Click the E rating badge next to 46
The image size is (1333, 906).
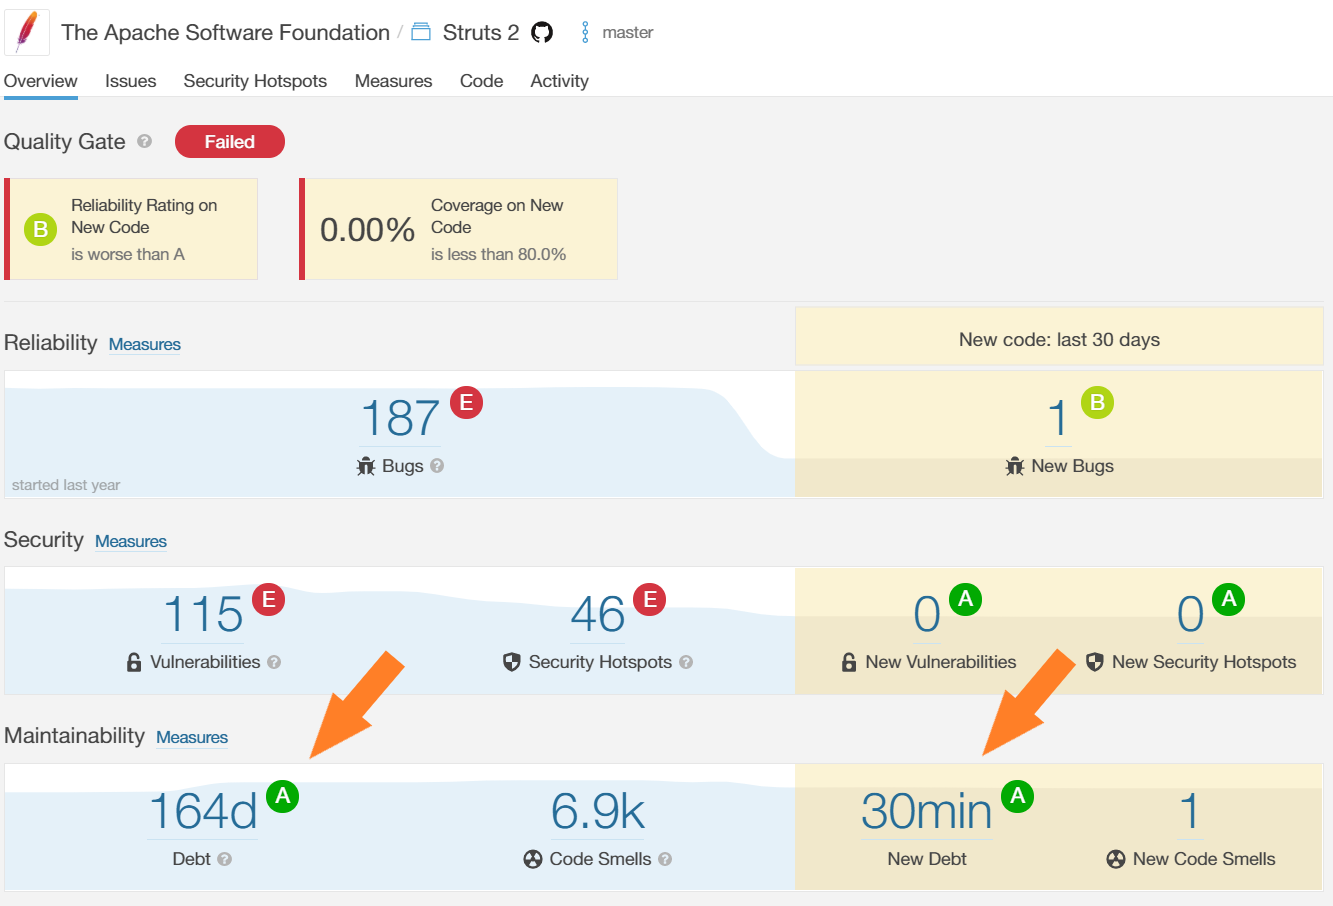pos(650,599)
